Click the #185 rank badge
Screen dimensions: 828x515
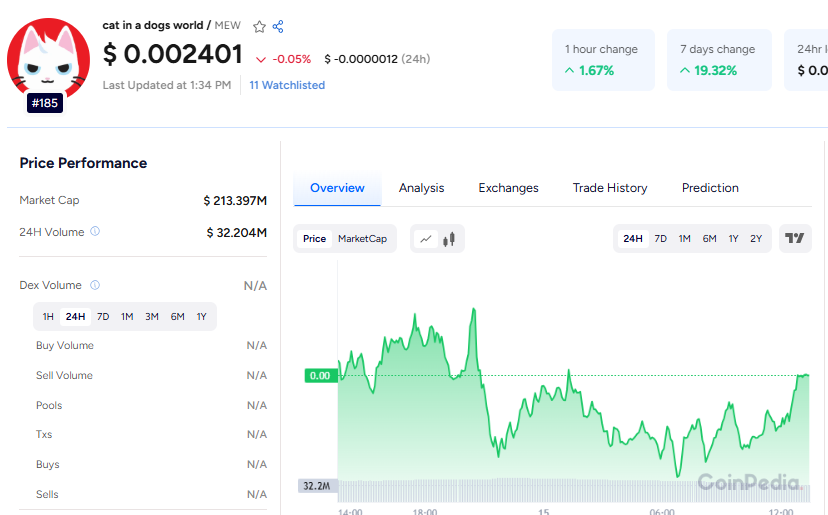(45, 103)
